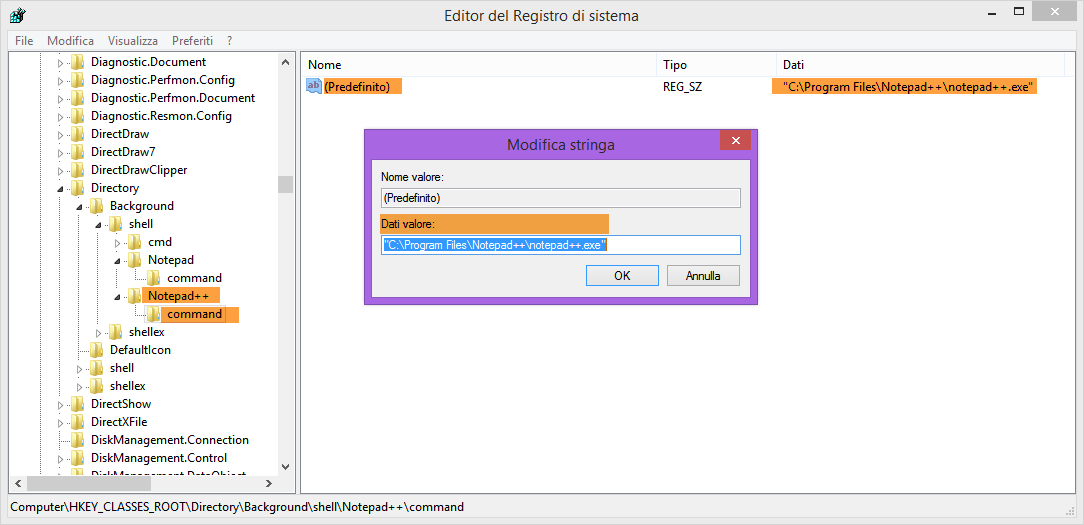This screenshot has width=1084, height=525.
Task: Click the tree pane scroll right arrow
Action: click(270, 483)
